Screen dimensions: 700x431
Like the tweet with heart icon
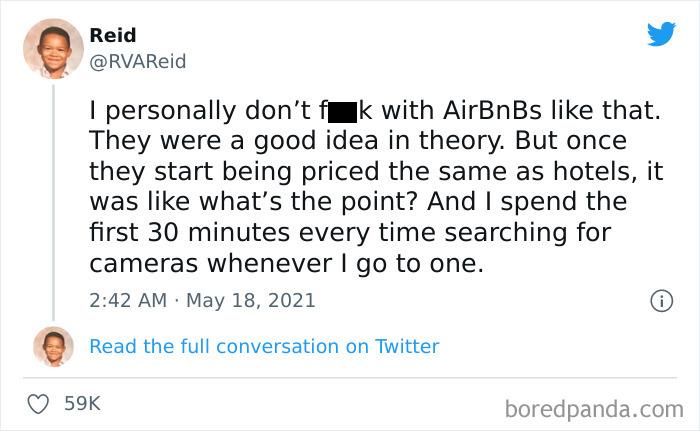[x=38, y=404]
